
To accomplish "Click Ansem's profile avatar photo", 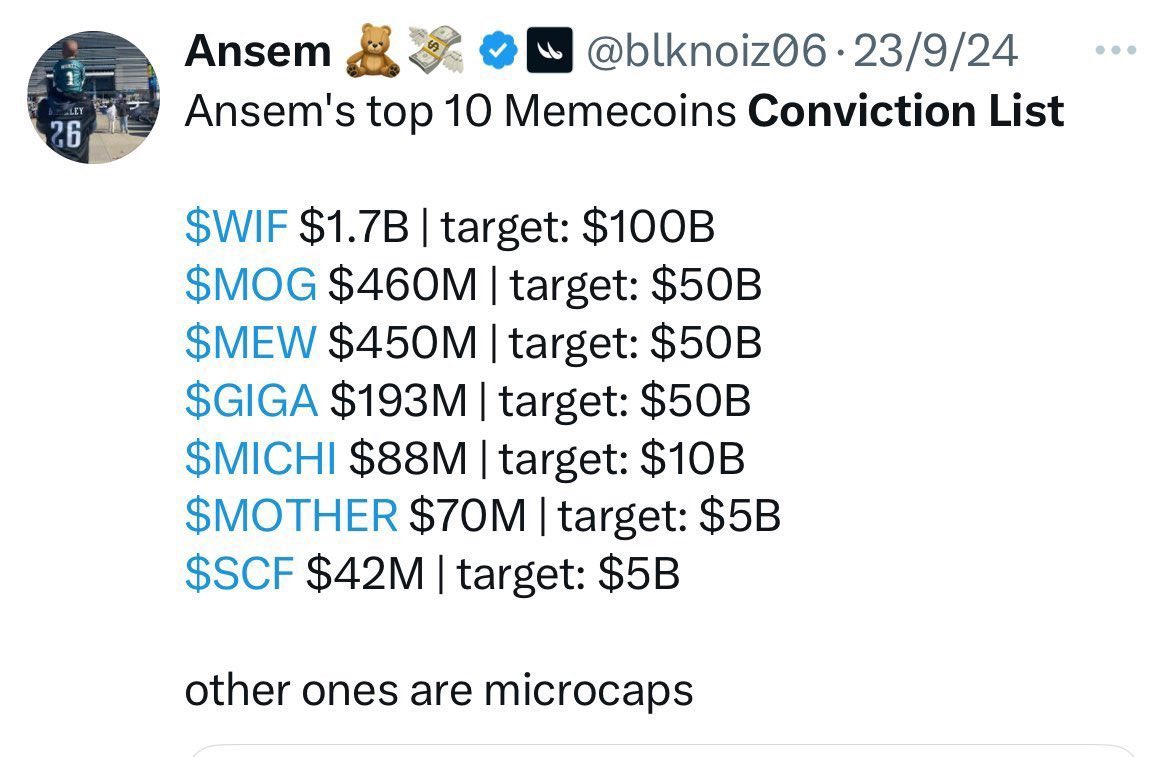I will (92, 97).
